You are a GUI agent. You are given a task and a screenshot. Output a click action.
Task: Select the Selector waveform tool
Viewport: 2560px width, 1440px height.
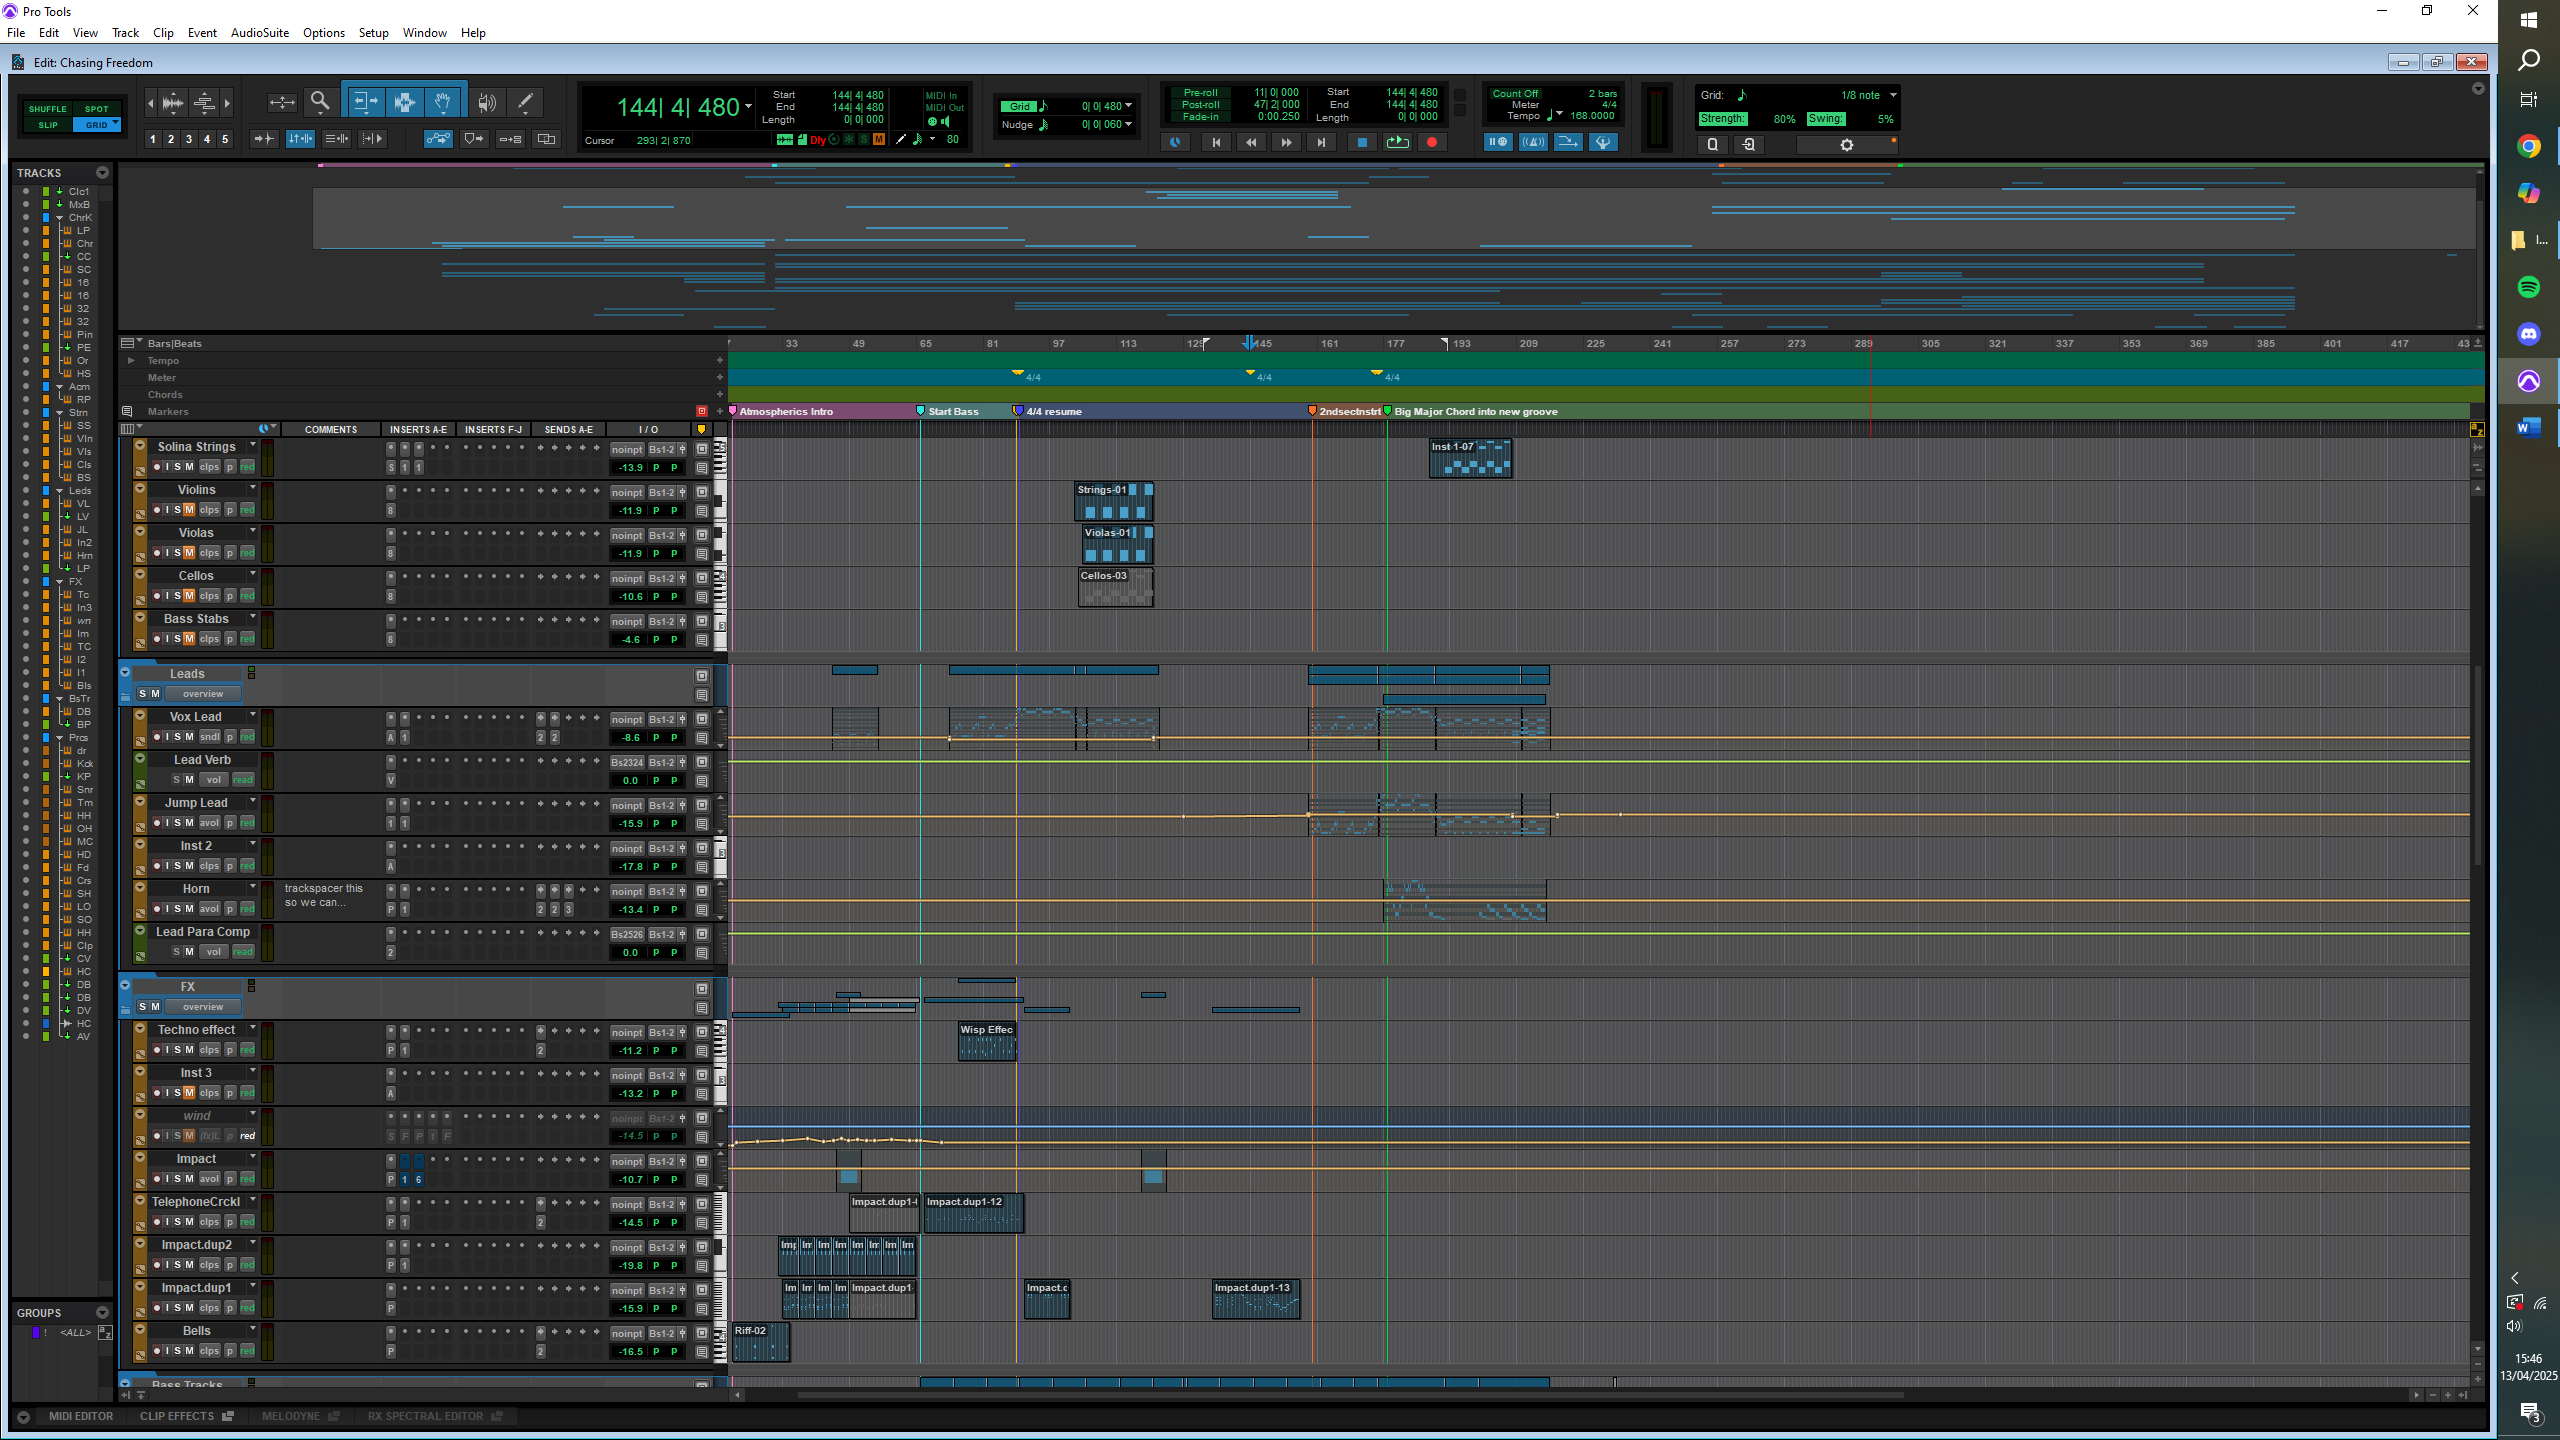pyautogui.click(x=404, y=102)
